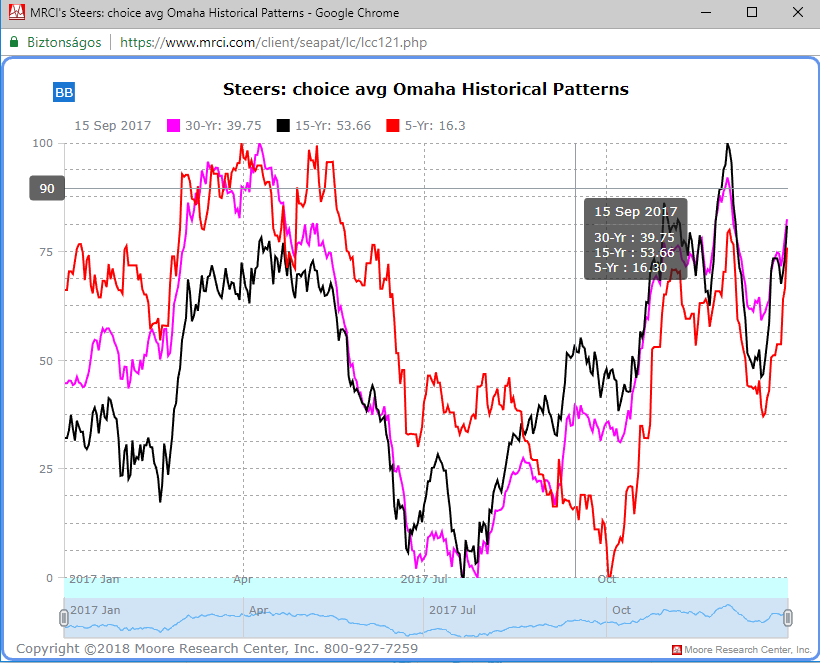Close the Chrome window
The height and width of the screenshot is (663, 820).
point(798,12)
